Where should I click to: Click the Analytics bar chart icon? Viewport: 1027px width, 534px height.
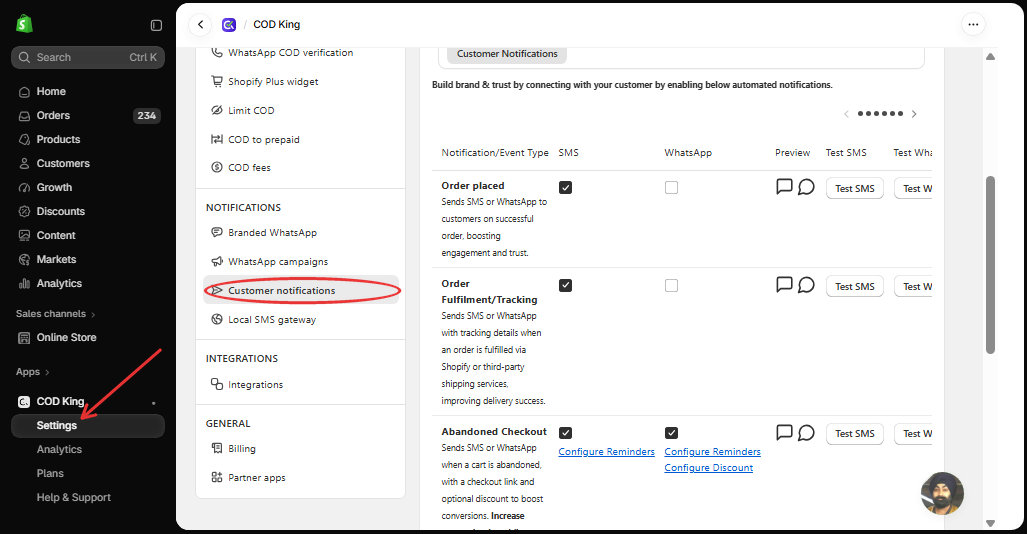click(24, 284)
